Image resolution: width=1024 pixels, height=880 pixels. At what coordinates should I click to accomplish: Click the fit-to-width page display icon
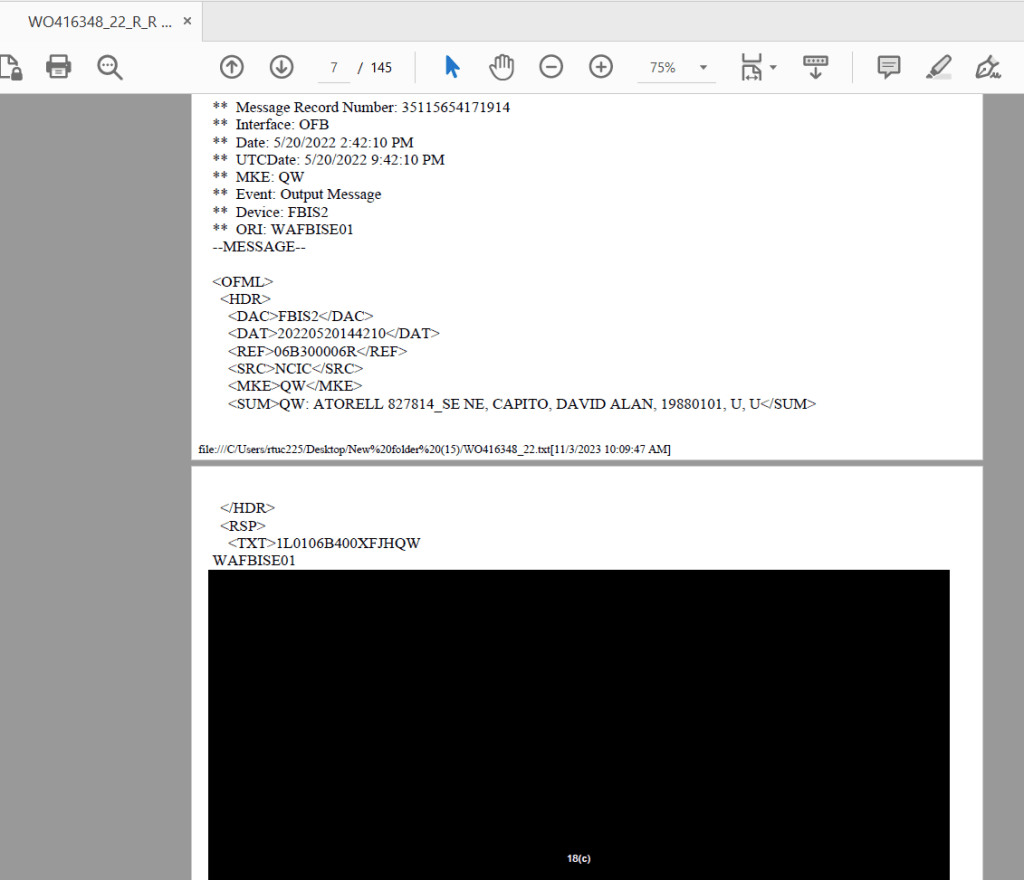(751, 67)
